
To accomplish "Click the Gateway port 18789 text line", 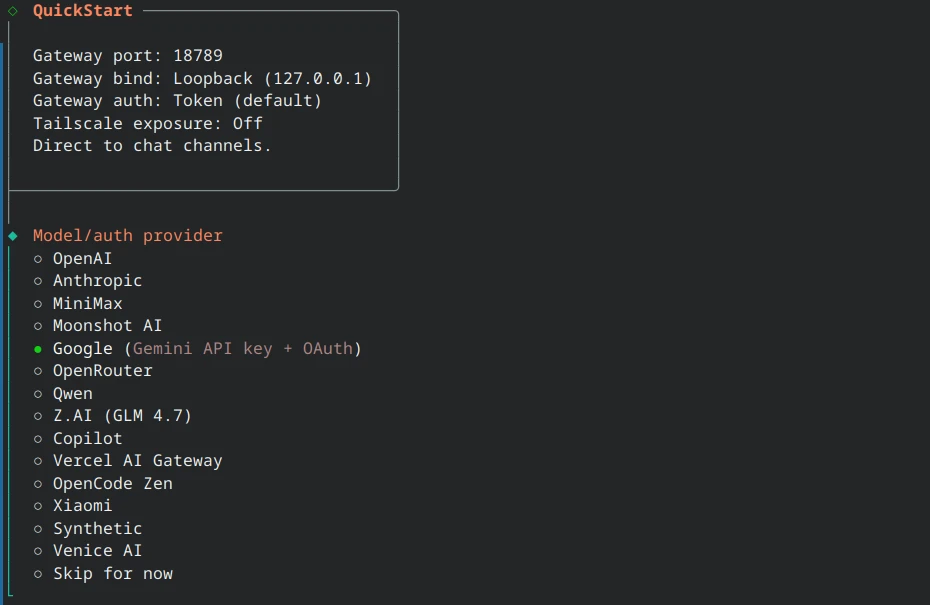I will [x=128, y=55].
